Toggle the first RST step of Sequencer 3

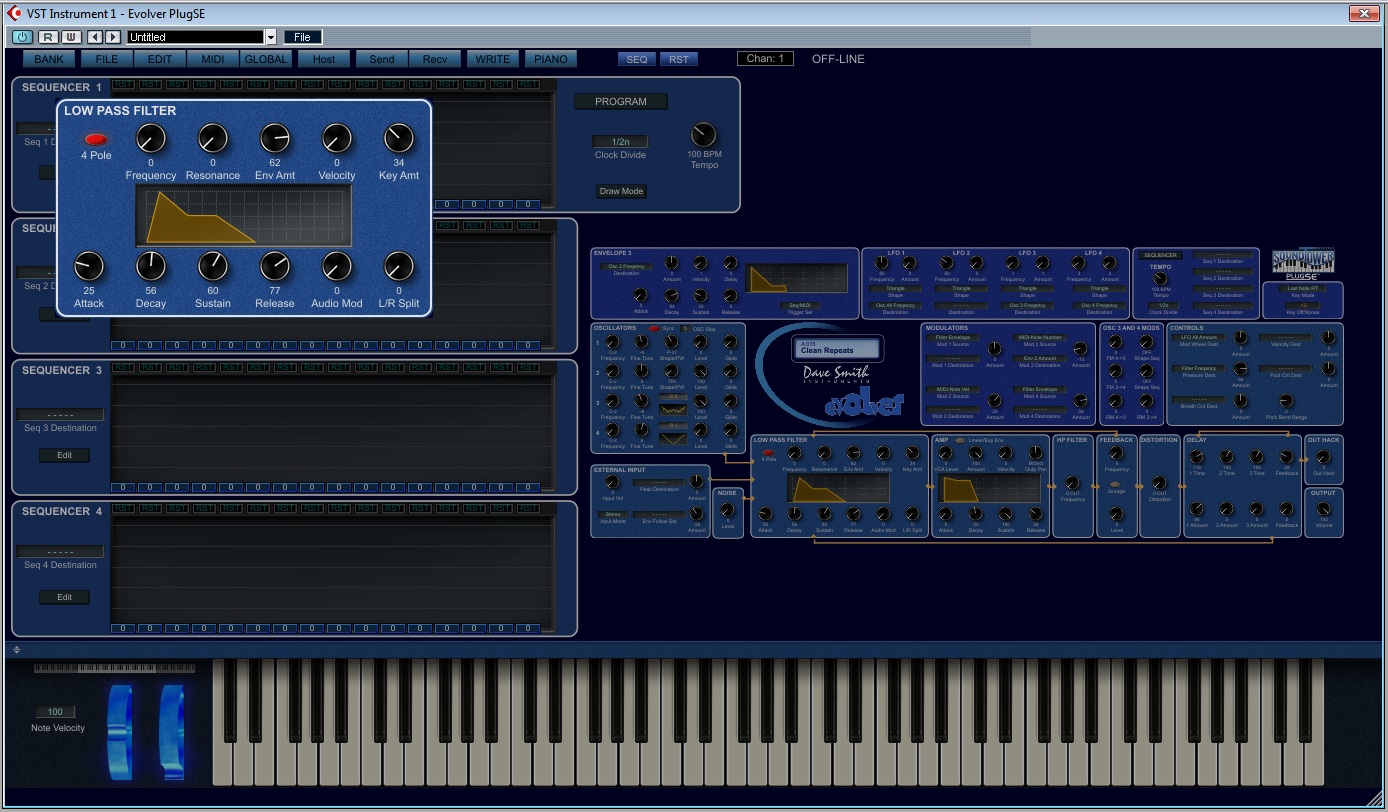click(x=123, y=368)
